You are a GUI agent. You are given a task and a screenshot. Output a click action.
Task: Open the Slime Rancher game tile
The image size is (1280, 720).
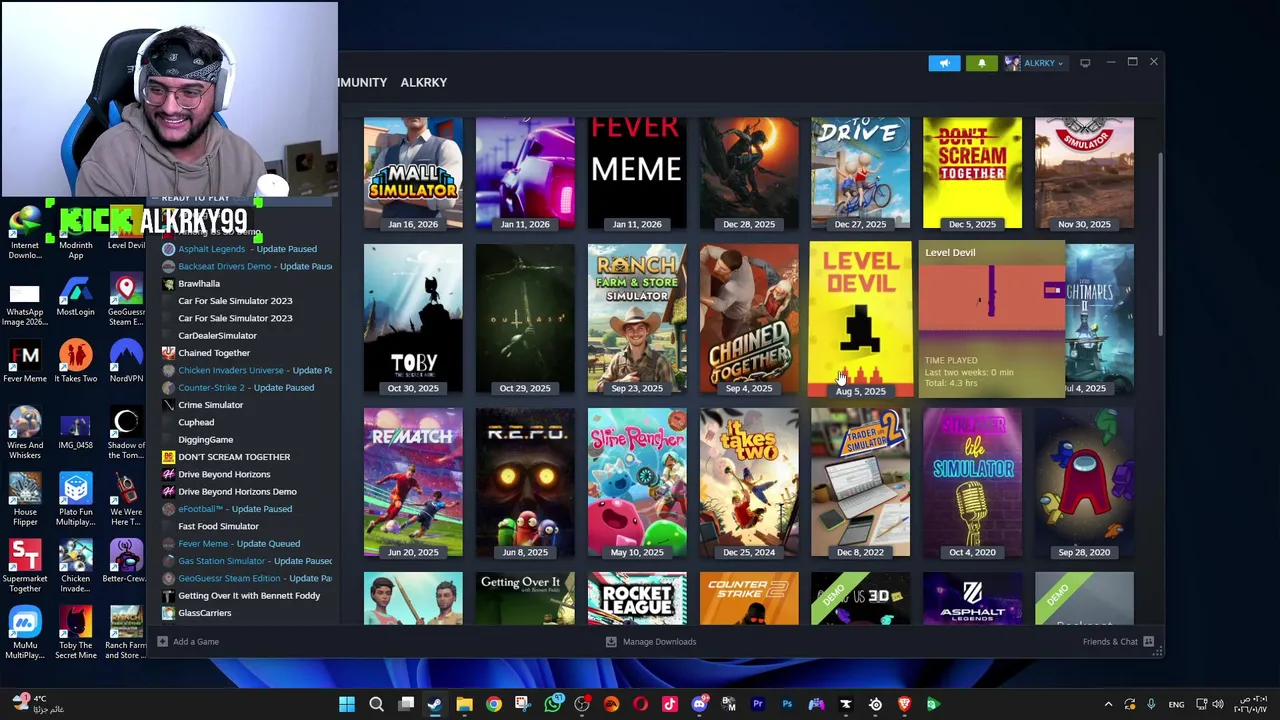pyautogui.click(x=637, y=483)
